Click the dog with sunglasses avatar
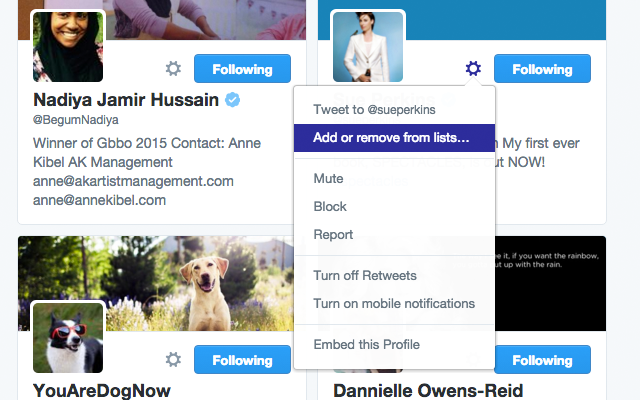Image resolution: width=640 pixels, height=400 pixels. coord(68,337)
